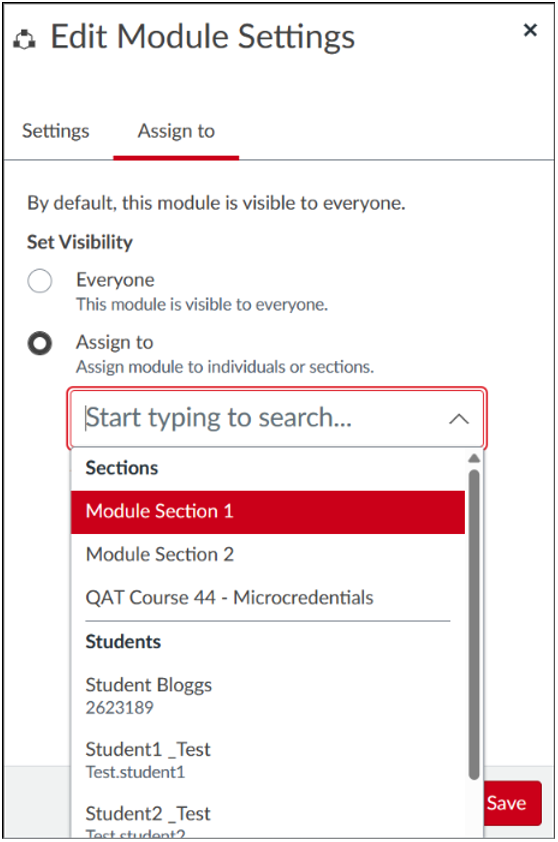Close the Edit Module Settings tray
This screenshot has height=842, width=558.
[530, 30]
